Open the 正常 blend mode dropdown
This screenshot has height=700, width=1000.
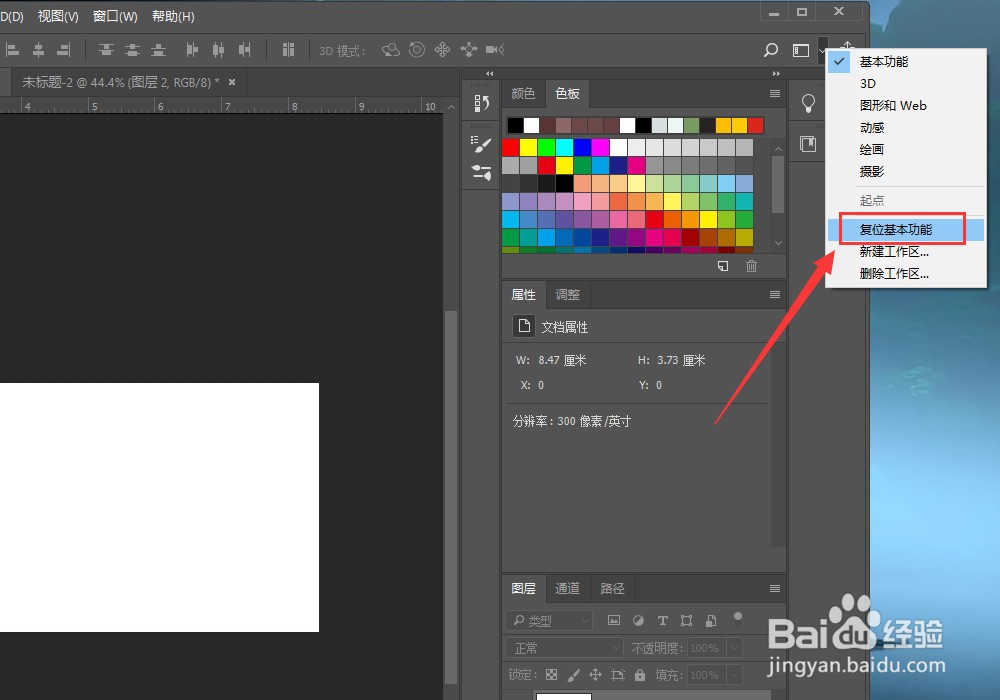click(564, 648)
